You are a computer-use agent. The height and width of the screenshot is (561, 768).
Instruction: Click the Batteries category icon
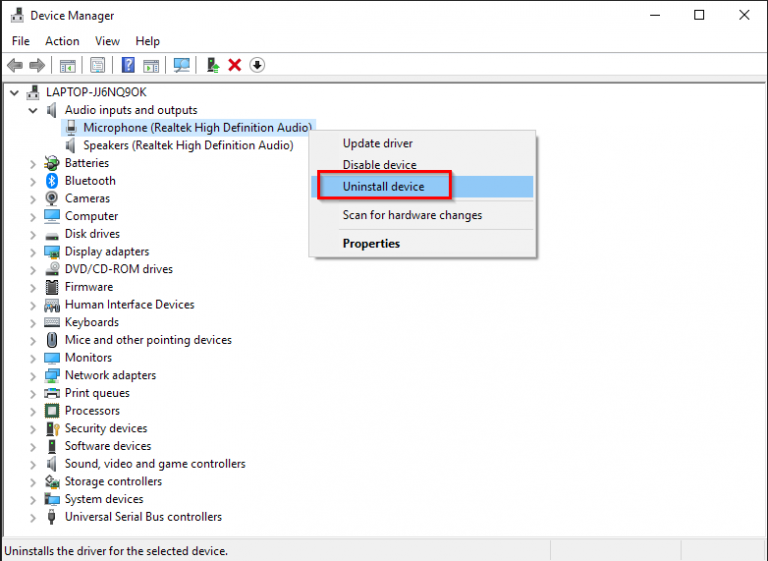pyautogui.click(x=51, y=163)
